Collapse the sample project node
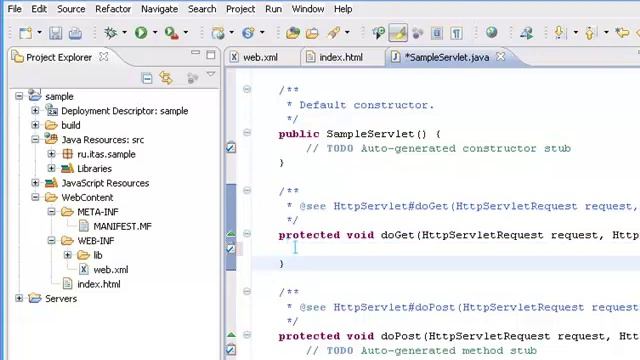Viewport: 640px width, 360px height. click(x=19, y=96)
